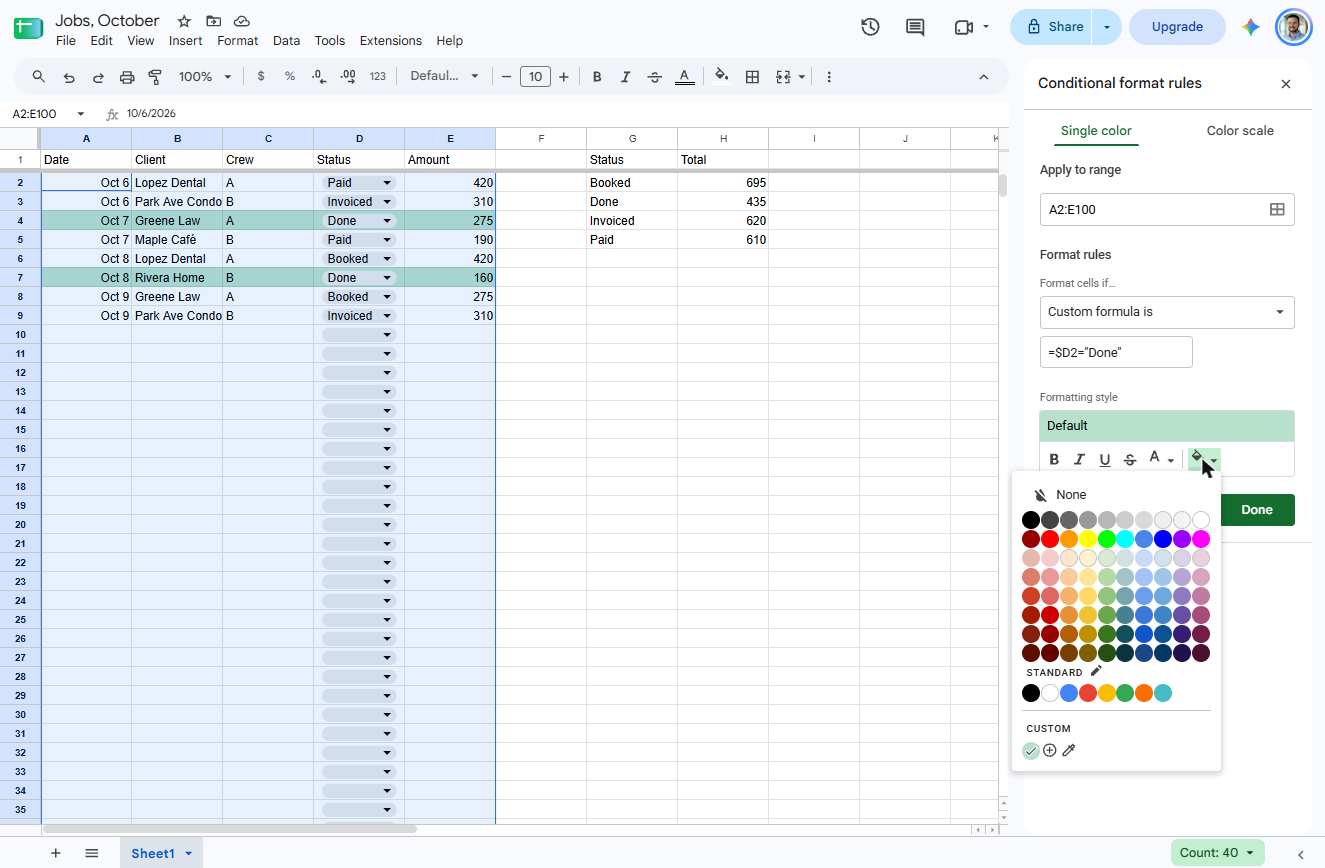This screenshot has width=1325, height=868.
Task: Open the font family dropdown
Action: [x=445, y=77]
